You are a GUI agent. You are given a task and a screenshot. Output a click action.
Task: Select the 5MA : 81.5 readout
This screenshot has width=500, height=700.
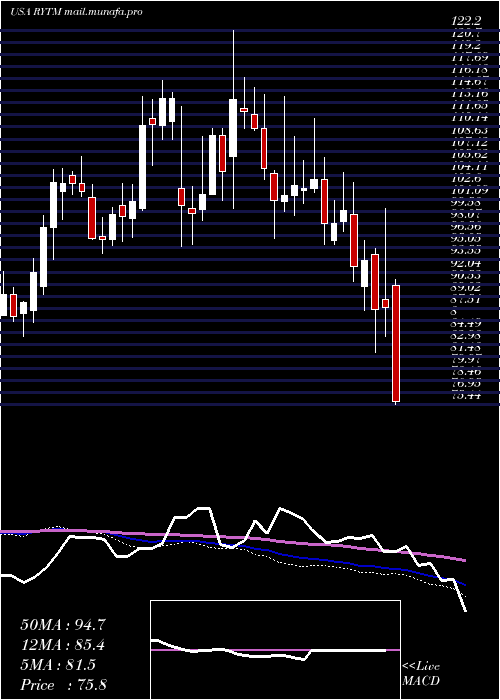click(x=58, y=665)
